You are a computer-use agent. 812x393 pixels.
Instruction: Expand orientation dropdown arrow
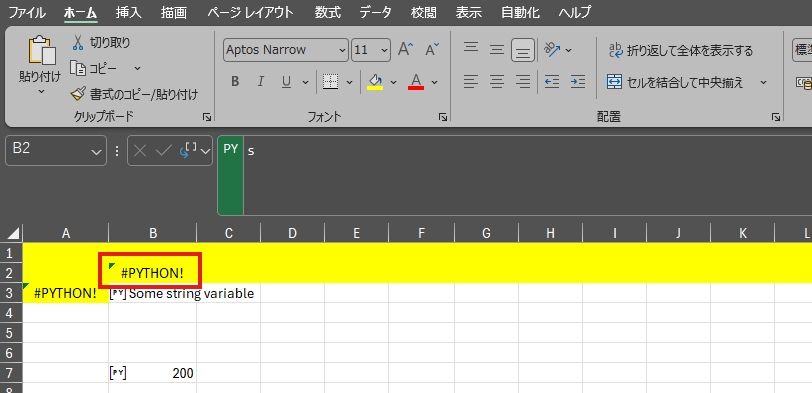tap(568, 50)
